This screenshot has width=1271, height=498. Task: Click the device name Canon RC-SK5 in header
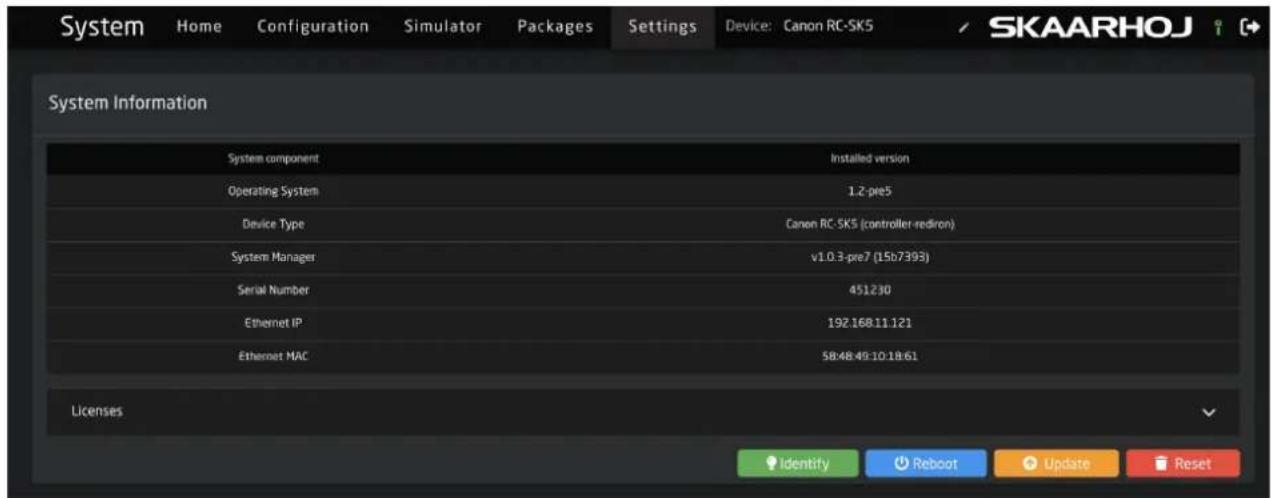point(827,26)
